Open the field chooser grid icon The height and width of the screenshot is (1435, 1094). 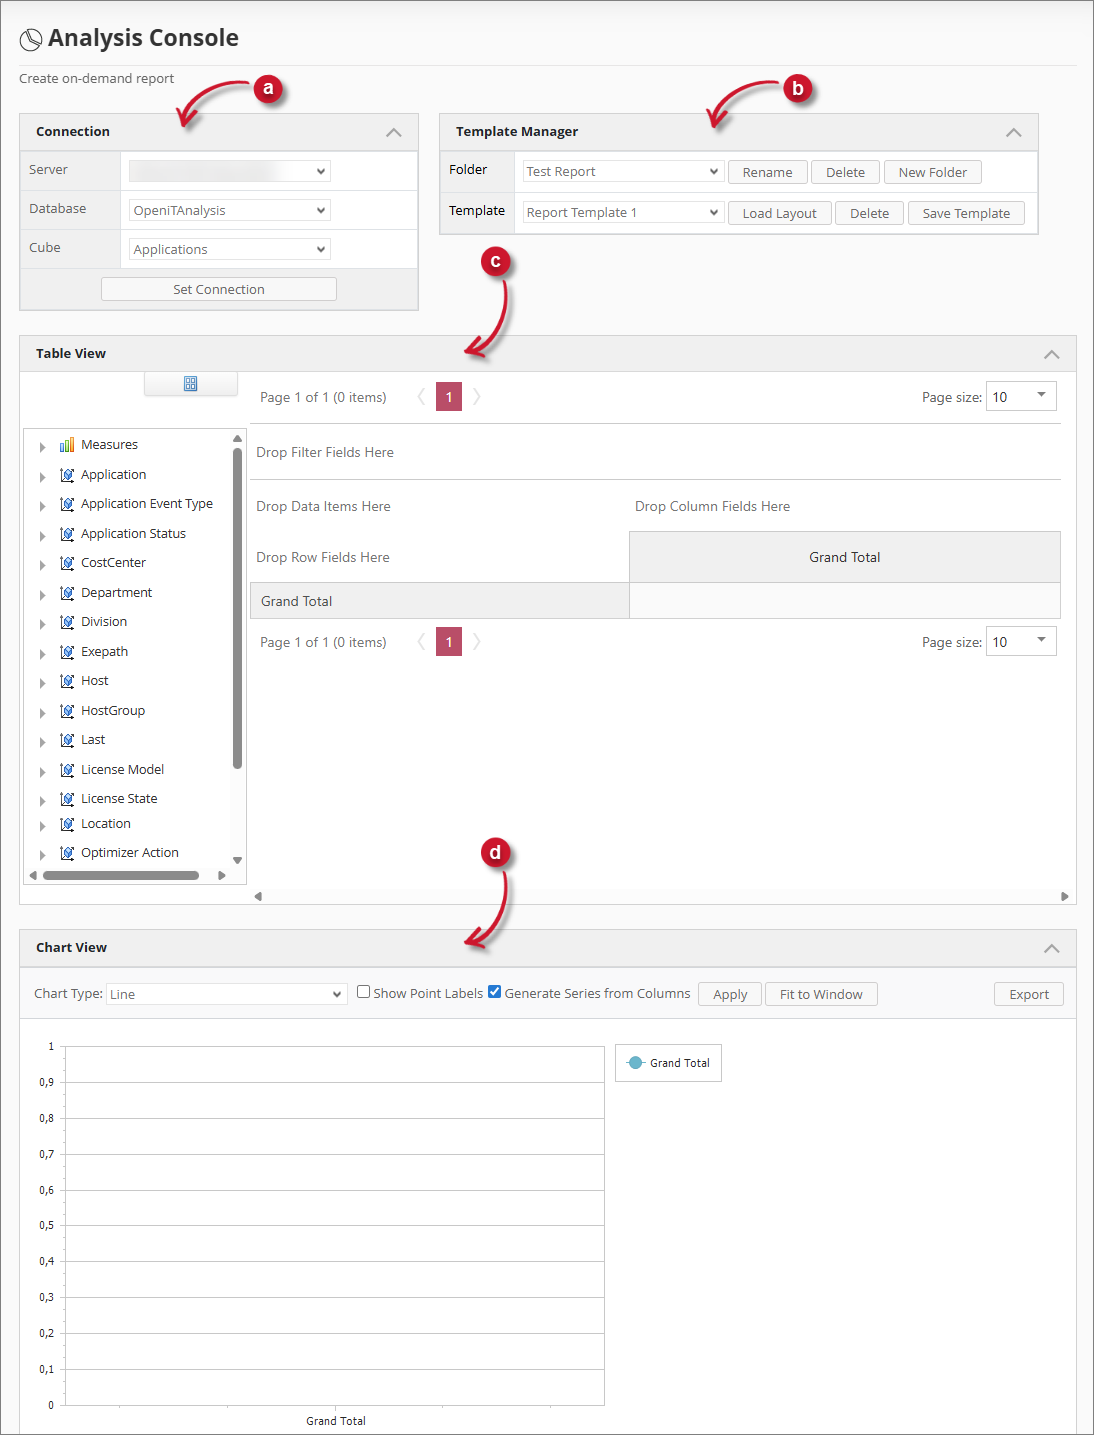coord(190,384)
